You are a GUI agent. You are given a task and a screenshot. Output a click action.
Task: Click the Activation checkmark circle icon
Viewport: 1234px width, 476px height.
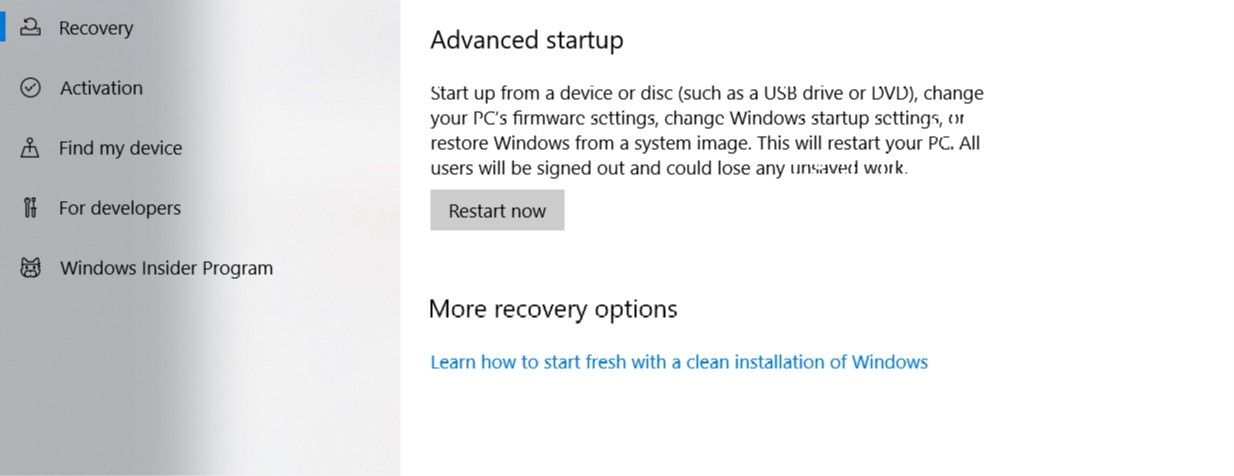(31, 88)
